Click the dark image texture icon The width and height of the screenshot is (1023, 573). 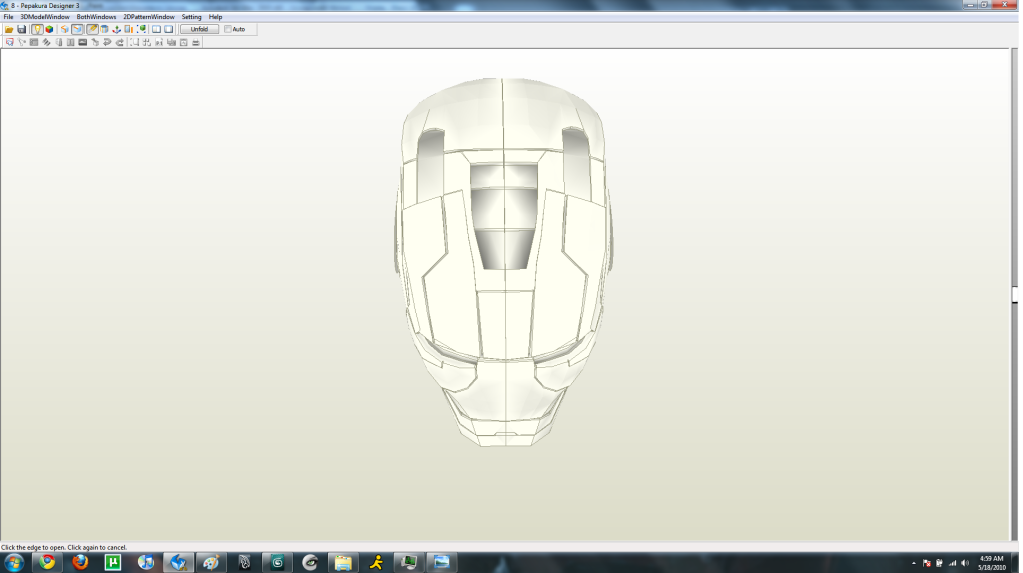coord(83,42)
